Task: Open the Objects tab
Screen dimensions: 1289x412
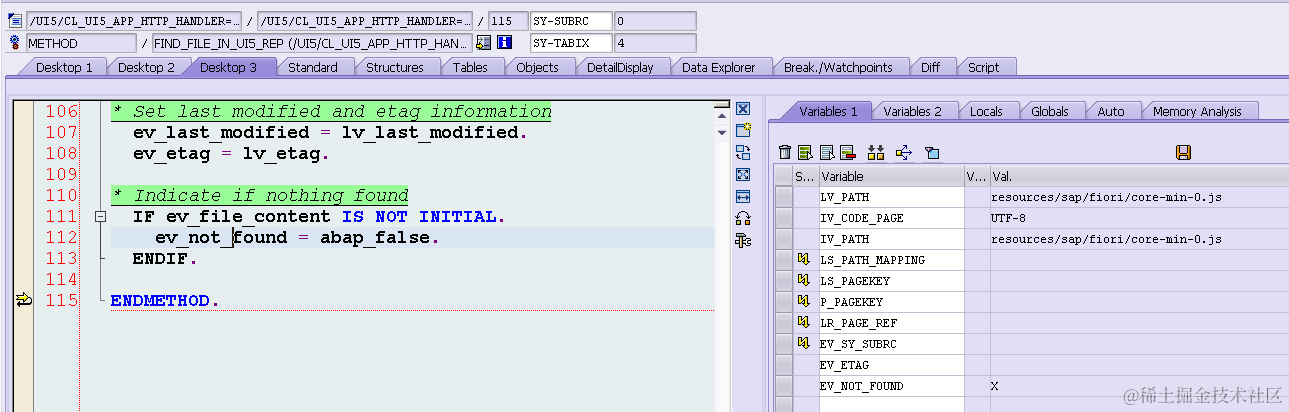Action: [x=537, y=67]
